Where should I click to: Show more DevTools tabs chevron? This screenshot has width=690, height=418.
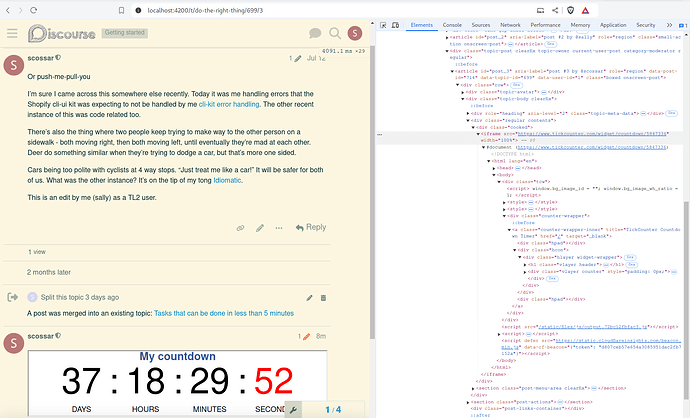coord(669,25)
